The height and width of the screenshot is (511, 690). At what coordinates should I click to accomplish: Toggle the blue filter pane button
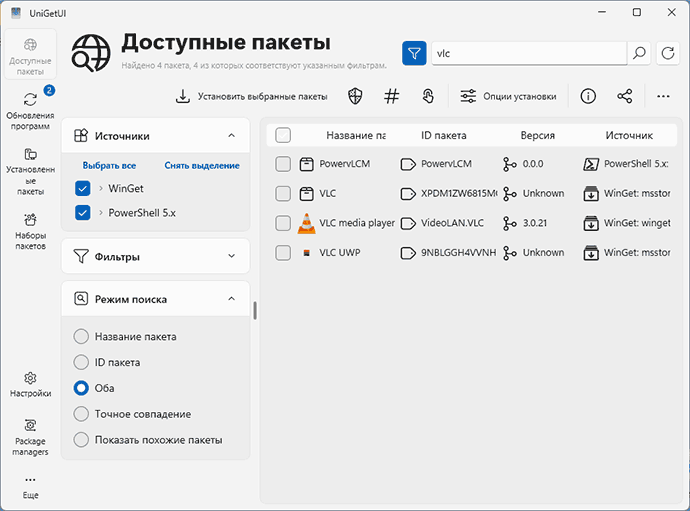pyautogui.click(x=414, y=53)
